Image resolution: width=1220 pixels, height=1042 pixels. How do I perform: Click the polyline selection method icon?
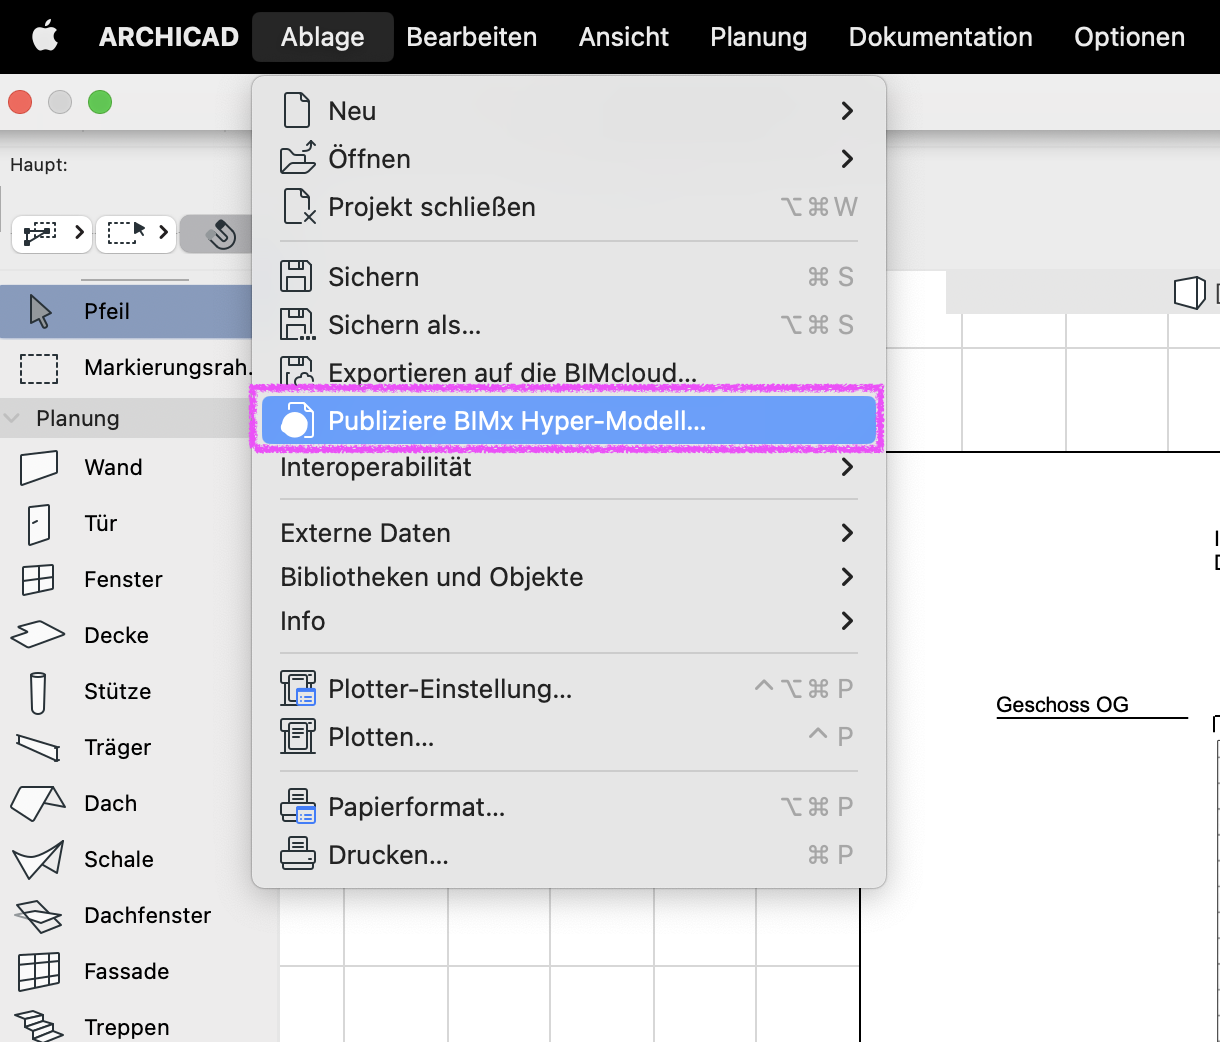click(x=40, y=234)
